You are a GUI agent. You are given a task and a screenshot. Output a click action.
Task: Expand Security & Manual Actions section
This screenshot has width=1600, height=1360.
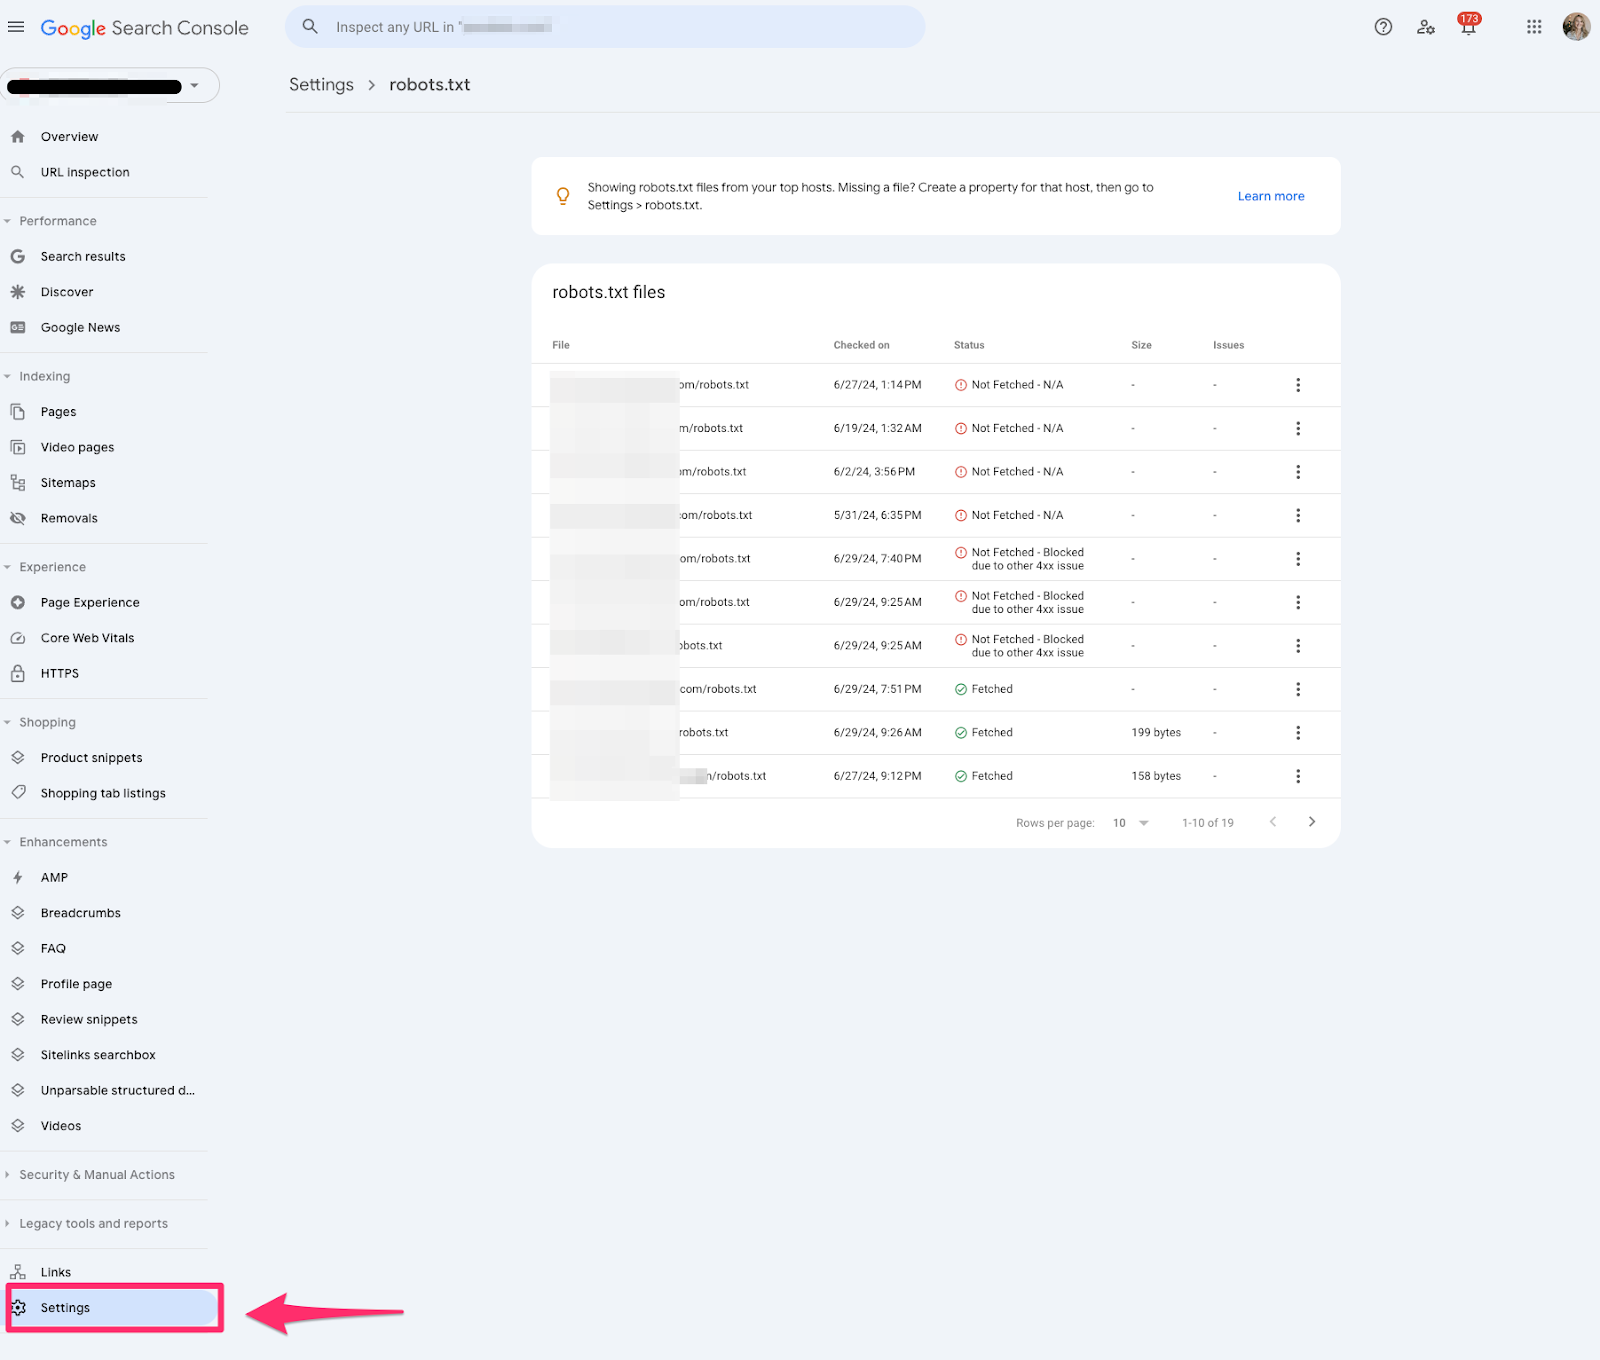7,1175
